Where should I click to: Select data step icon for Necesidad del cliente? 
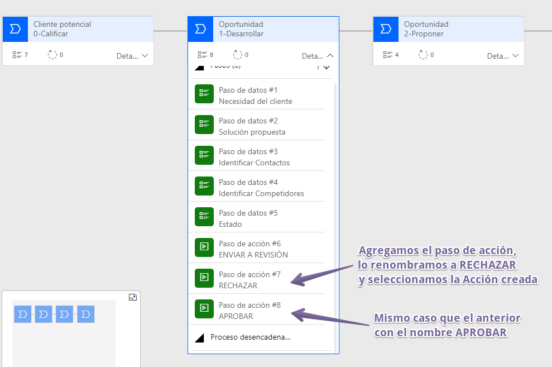click(204, 94)
